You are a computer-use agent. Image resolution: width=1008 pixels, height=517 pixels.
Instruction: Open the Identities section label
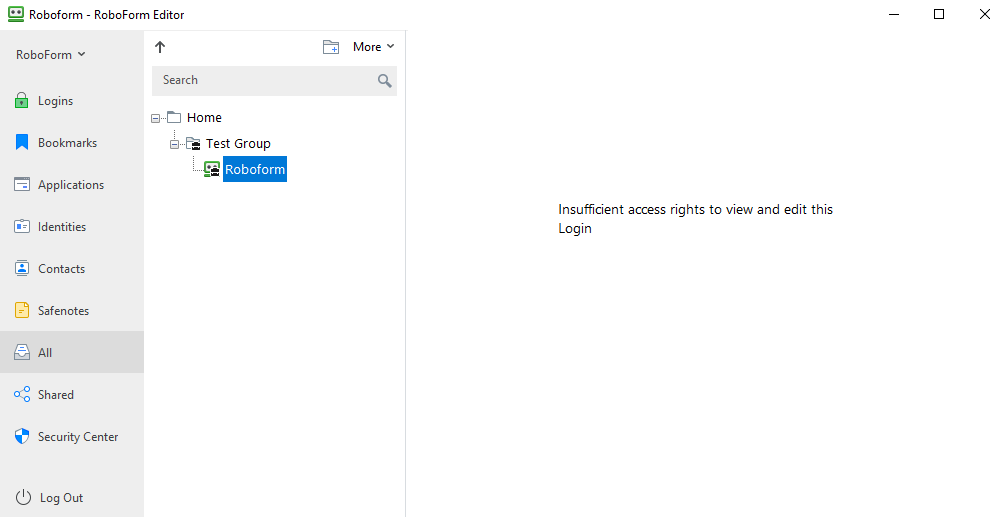pyautogui.click(x=62, y=226)
